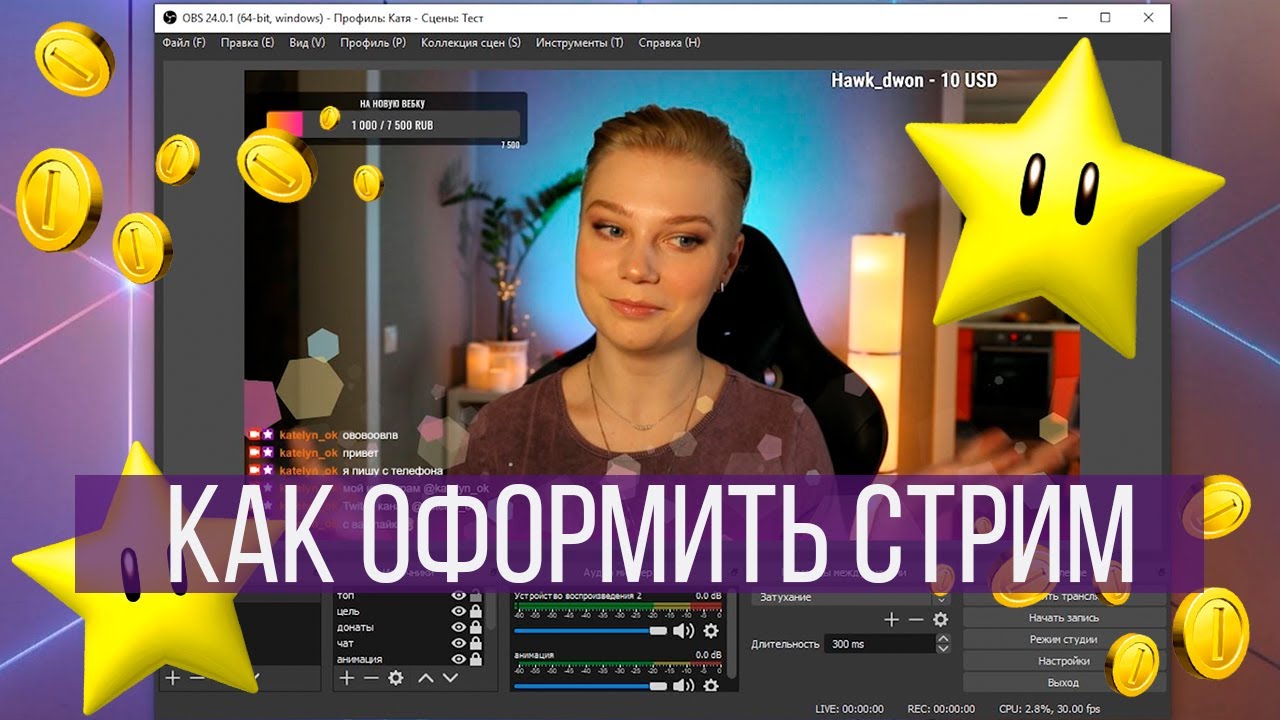The width and height of the screenshot is (1280, 720).
Task: Adjust the анимация volume slider
Action: tap(590, 686)
